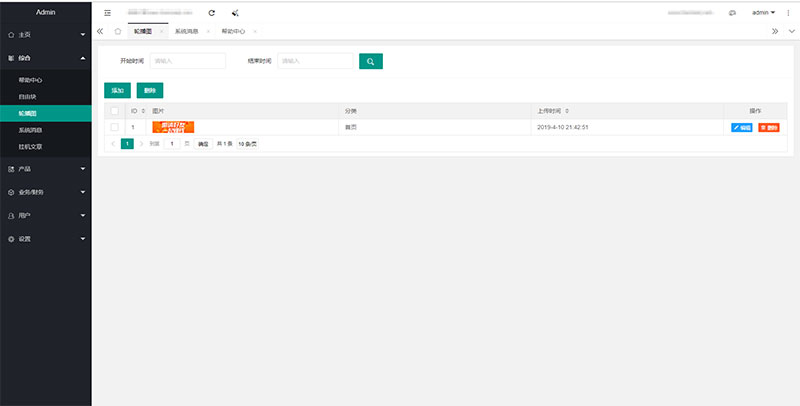Collapse the sidebar with the menu toggle icon
The image size is (800, 406).
[108, 13]
